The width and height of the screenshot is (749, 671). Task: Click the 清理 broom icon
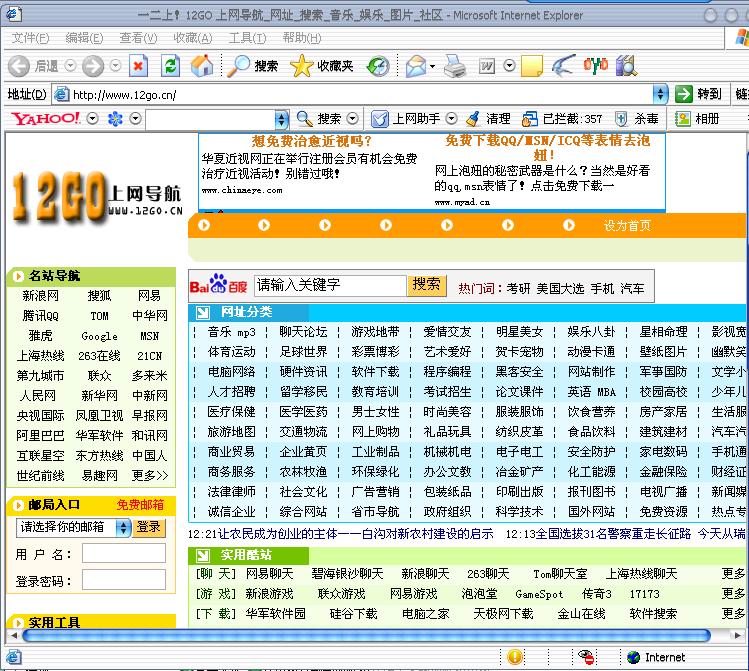tap(473, 118)
